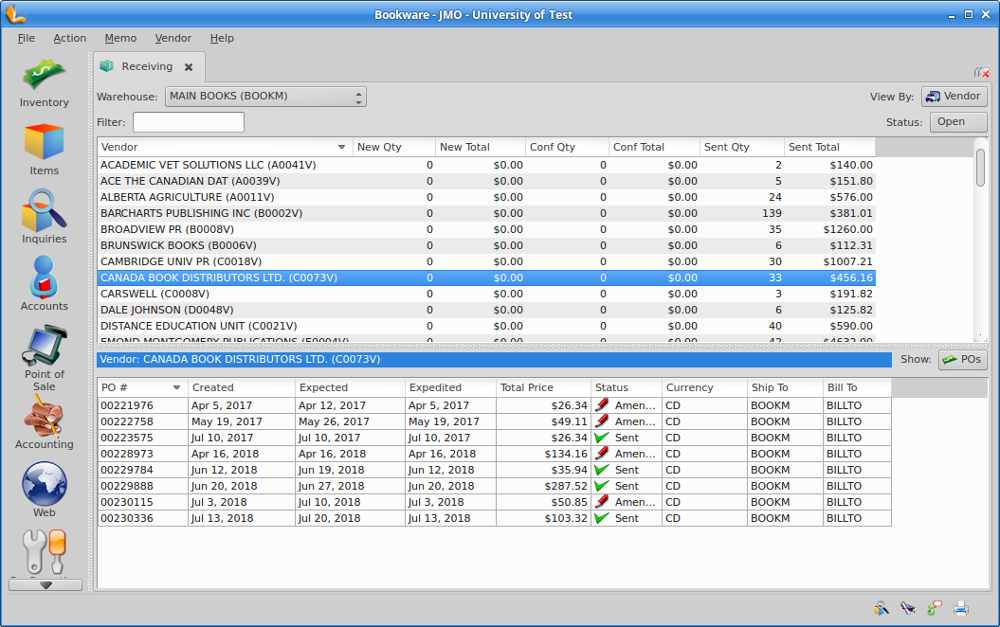This screenshot has width=1000, height=627.
Task: Close the Receiving tab
Action: click(188, 67)
